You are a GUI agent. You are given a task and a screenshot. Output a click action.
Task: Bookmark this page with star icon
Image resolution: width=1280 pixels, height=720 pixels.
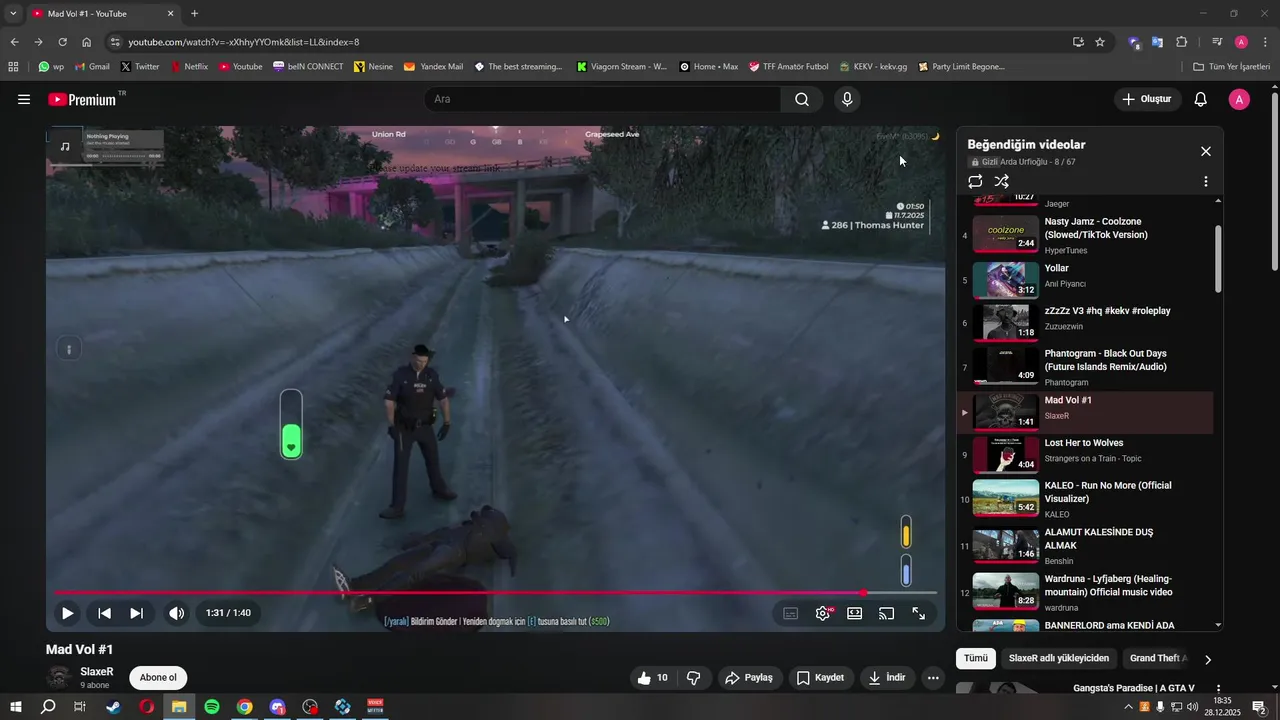coord(1100,42)
